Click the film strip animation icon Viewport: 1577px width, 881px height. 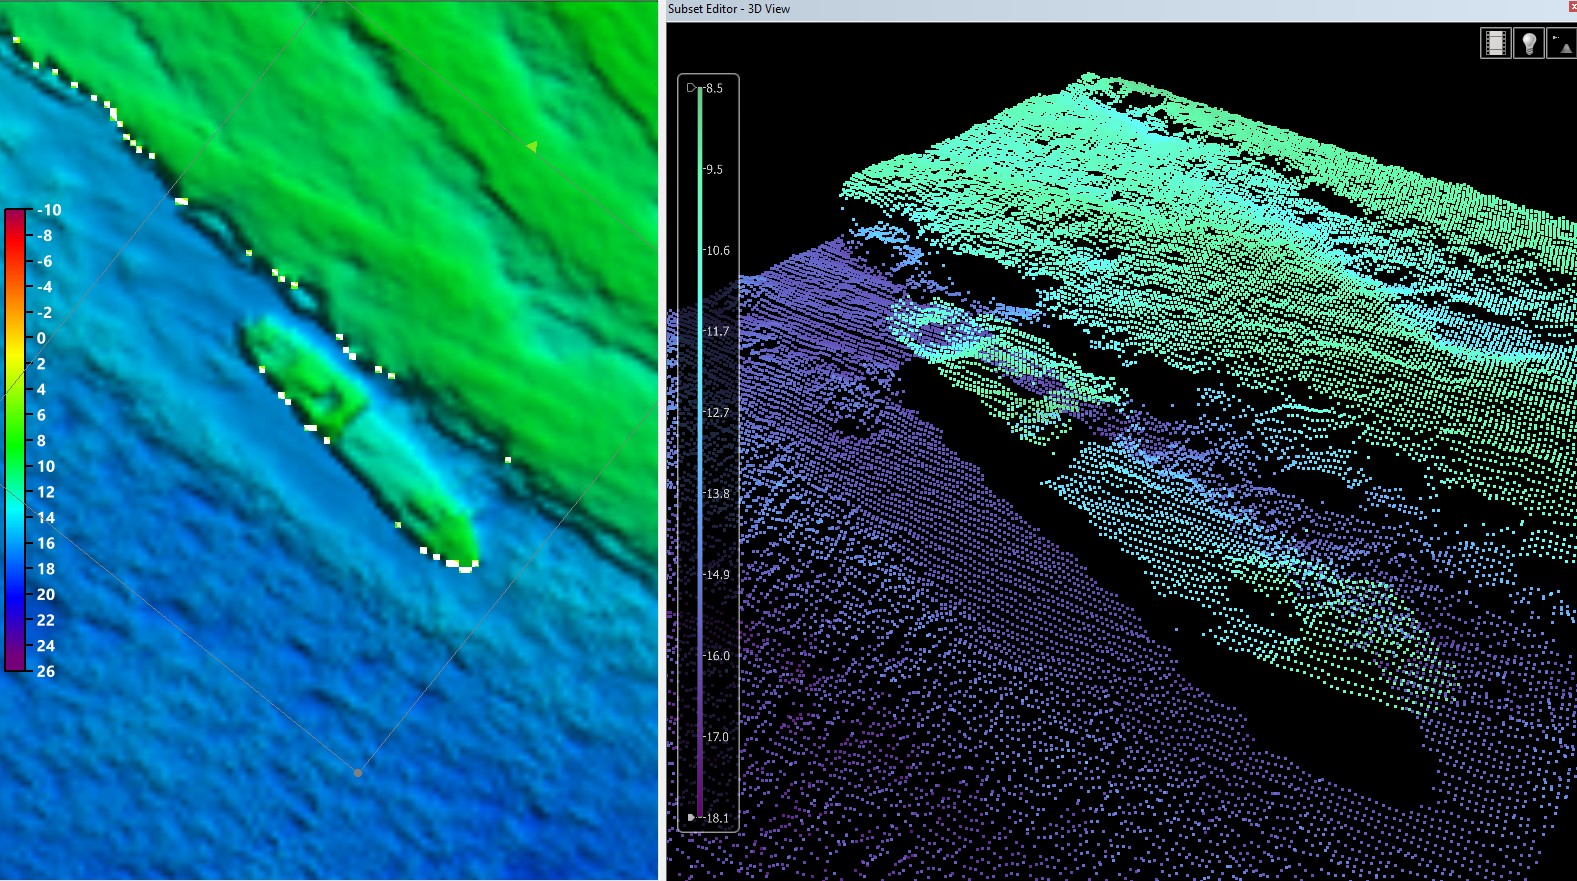pyautogui.click(x=1495, y=43)
